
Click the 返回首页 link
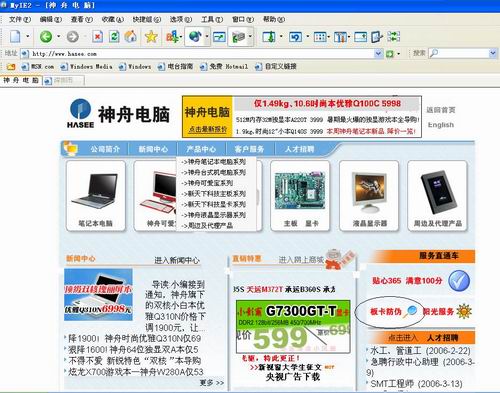click(441, 110)
